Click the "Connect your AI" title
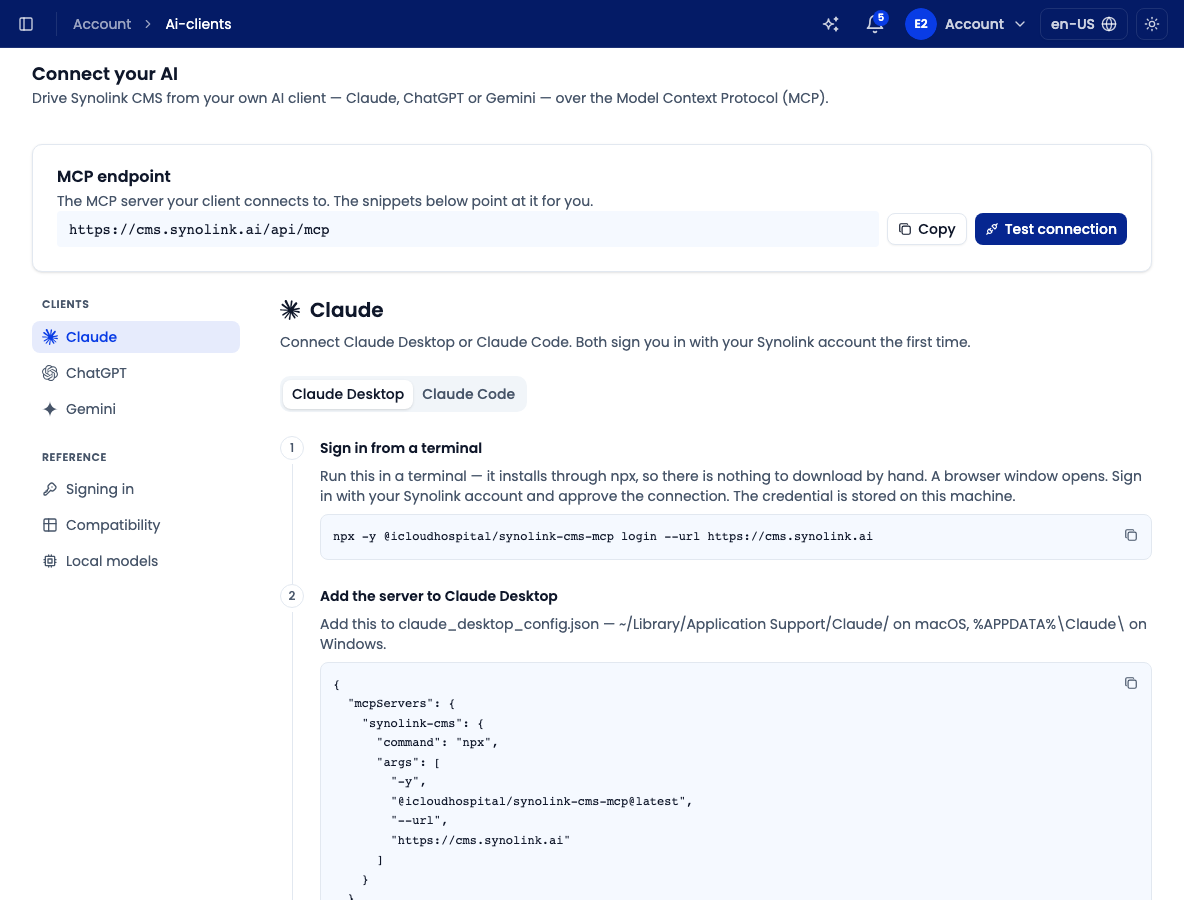1184x900 pixels. pyautogui.click(x=105, y=73)
